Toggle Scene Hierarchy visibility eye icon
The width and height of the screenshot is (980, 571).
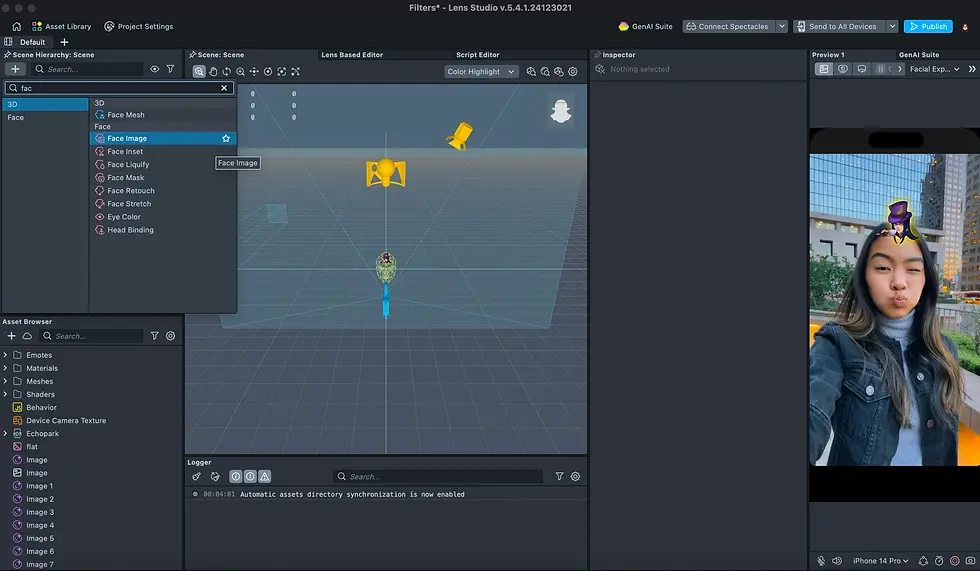tap(154, 69)
